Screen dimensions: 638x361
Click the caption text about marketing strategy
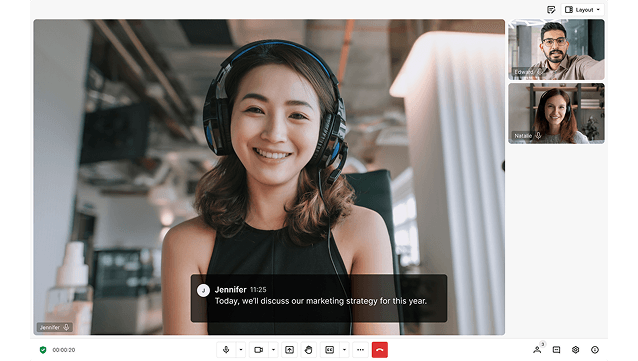[x=321, y=301]
